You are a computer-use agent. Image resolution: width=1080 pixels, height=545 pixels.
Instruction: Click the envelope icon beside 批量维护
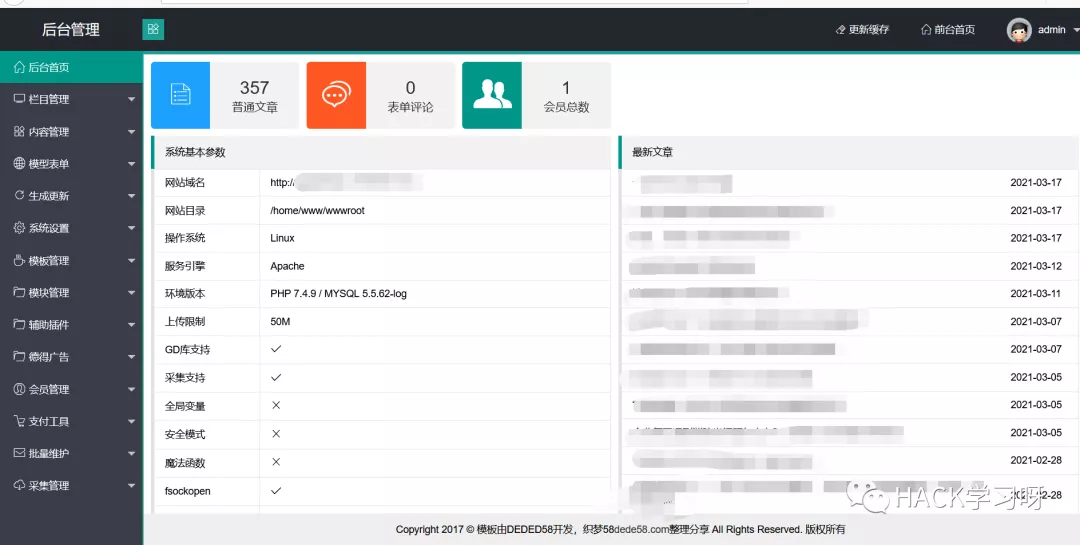[19, 453]
